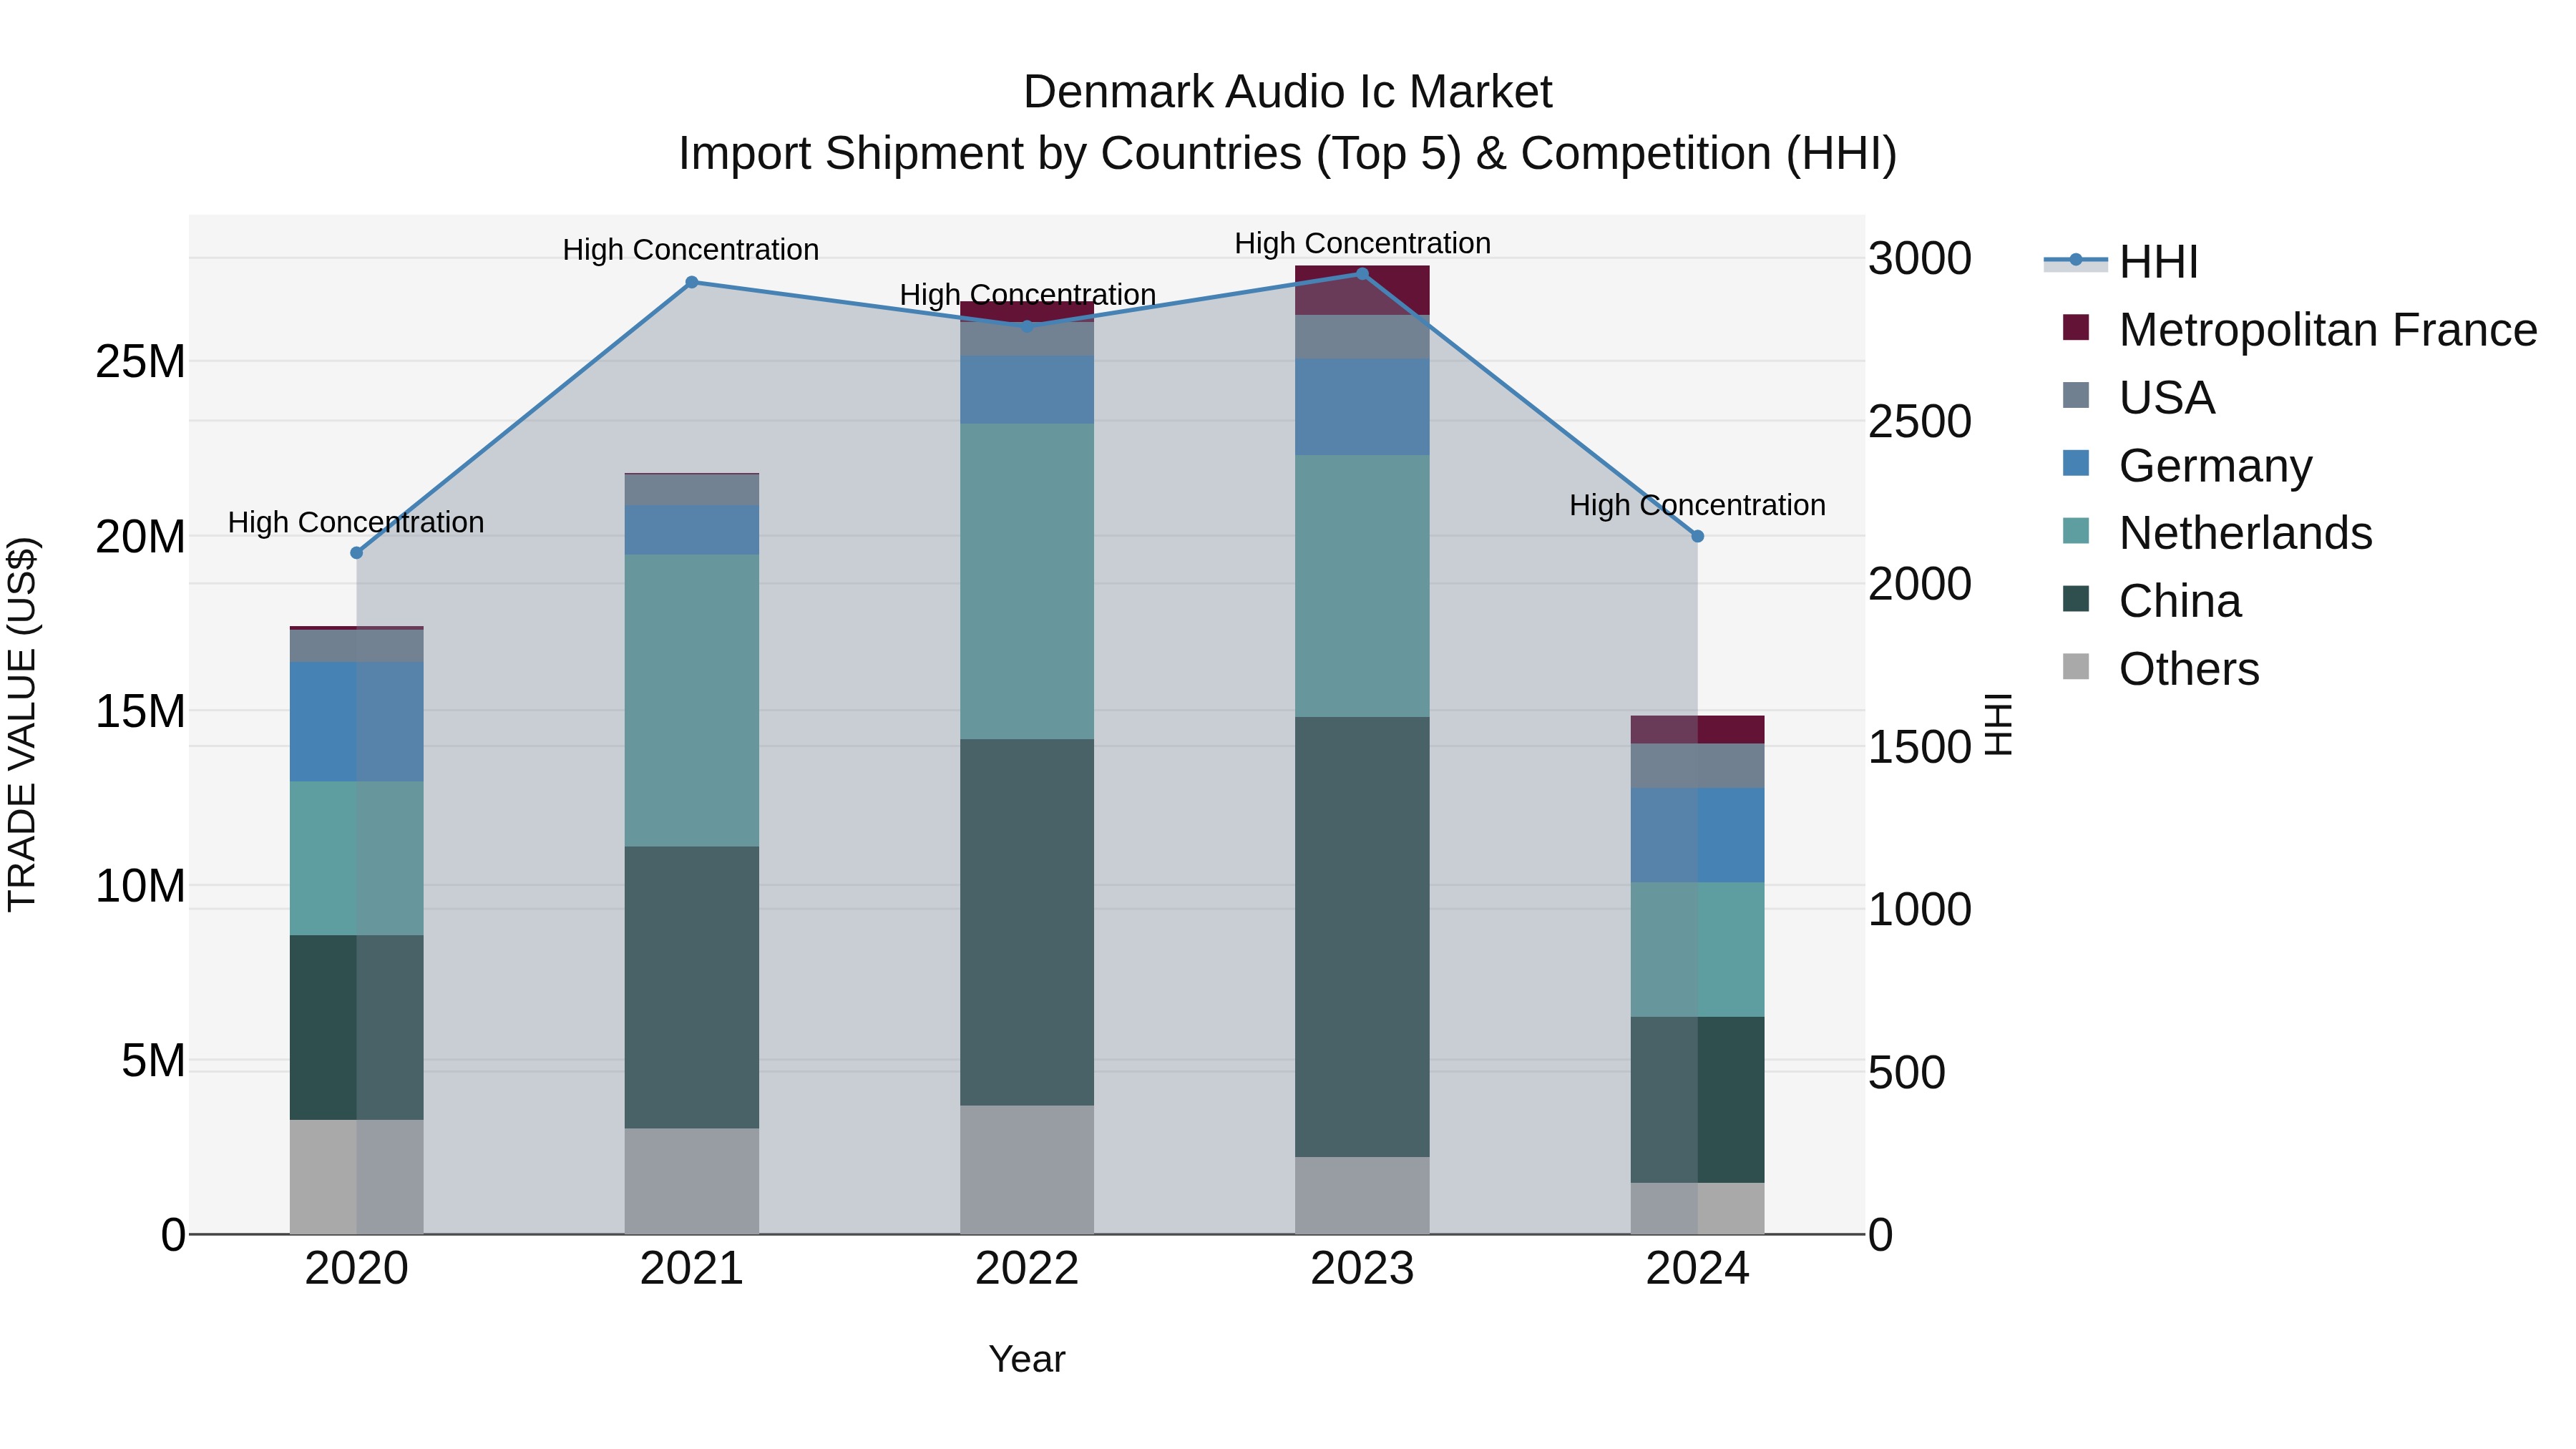Viewport: 2576px width, 1449px height.
Task: Select the Others segment in 2021 bar
Action: click(x=692, y=1182)
